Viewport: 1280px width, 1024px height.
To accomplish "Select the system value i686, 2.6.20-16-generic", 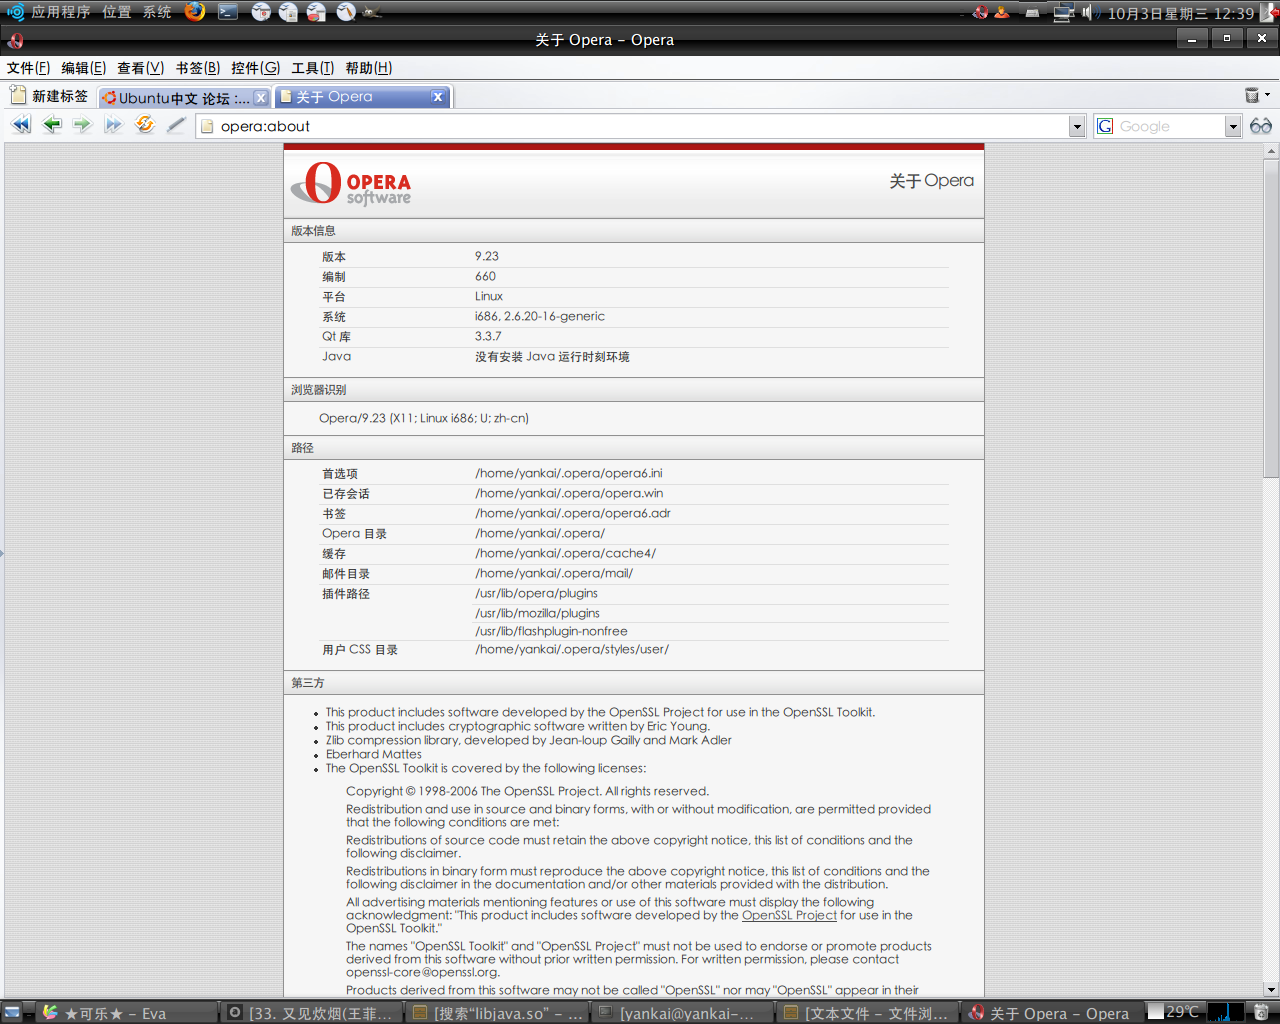I will point(540,316).
